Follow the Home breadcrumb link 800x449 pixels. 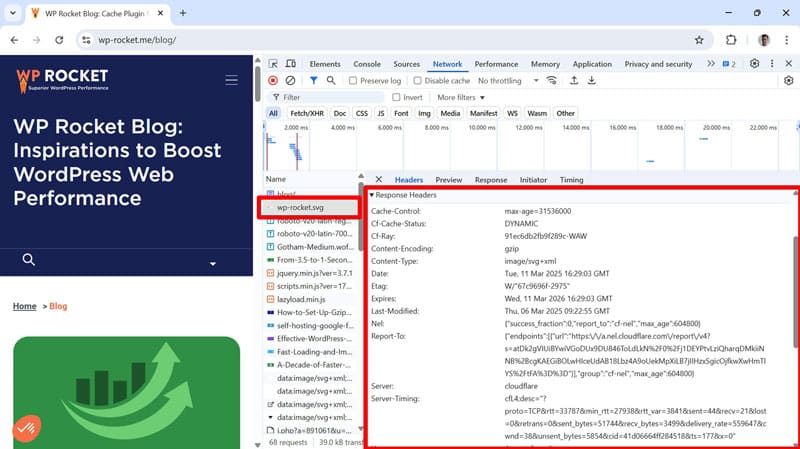tap(24, 306)
